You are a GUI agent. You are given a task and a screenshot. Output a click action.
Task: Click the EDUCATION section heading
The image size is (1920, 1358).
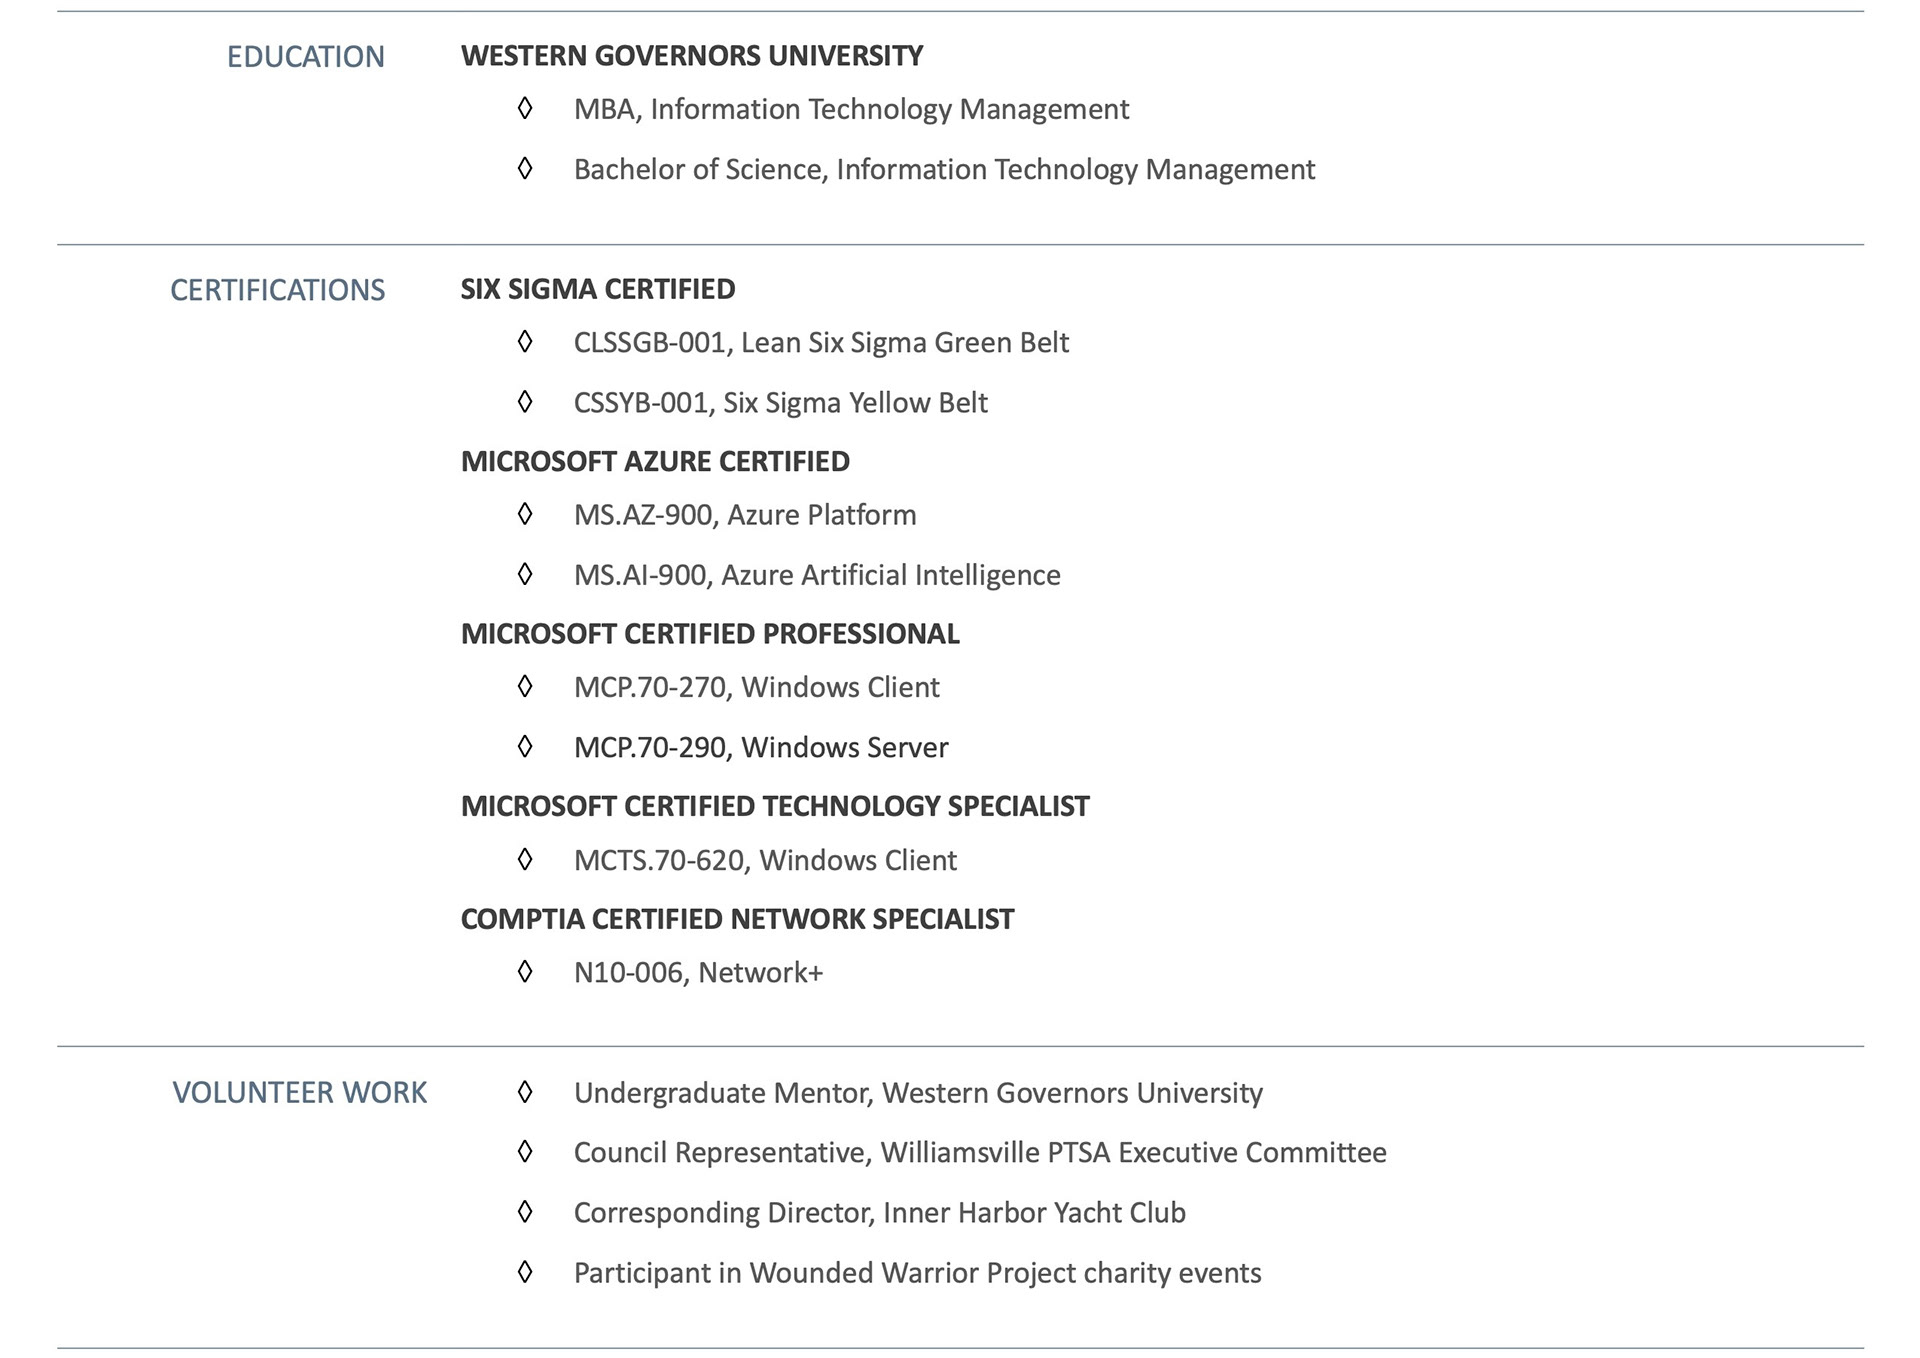click(x=305, y=57)
